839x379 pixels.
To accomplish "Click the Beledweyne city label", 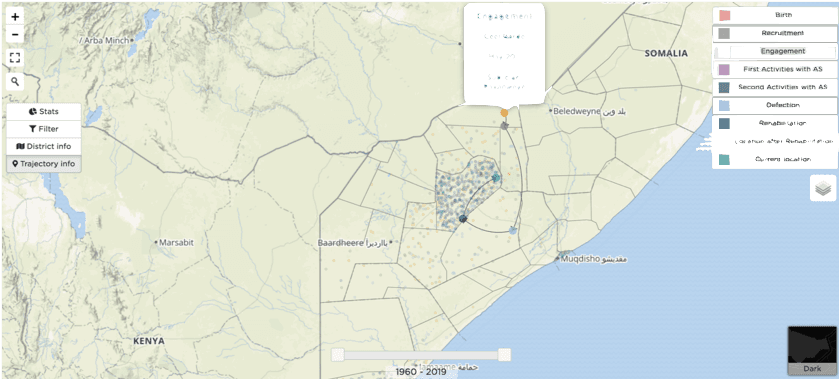I will pyautogui.click(x=590, y=111).
